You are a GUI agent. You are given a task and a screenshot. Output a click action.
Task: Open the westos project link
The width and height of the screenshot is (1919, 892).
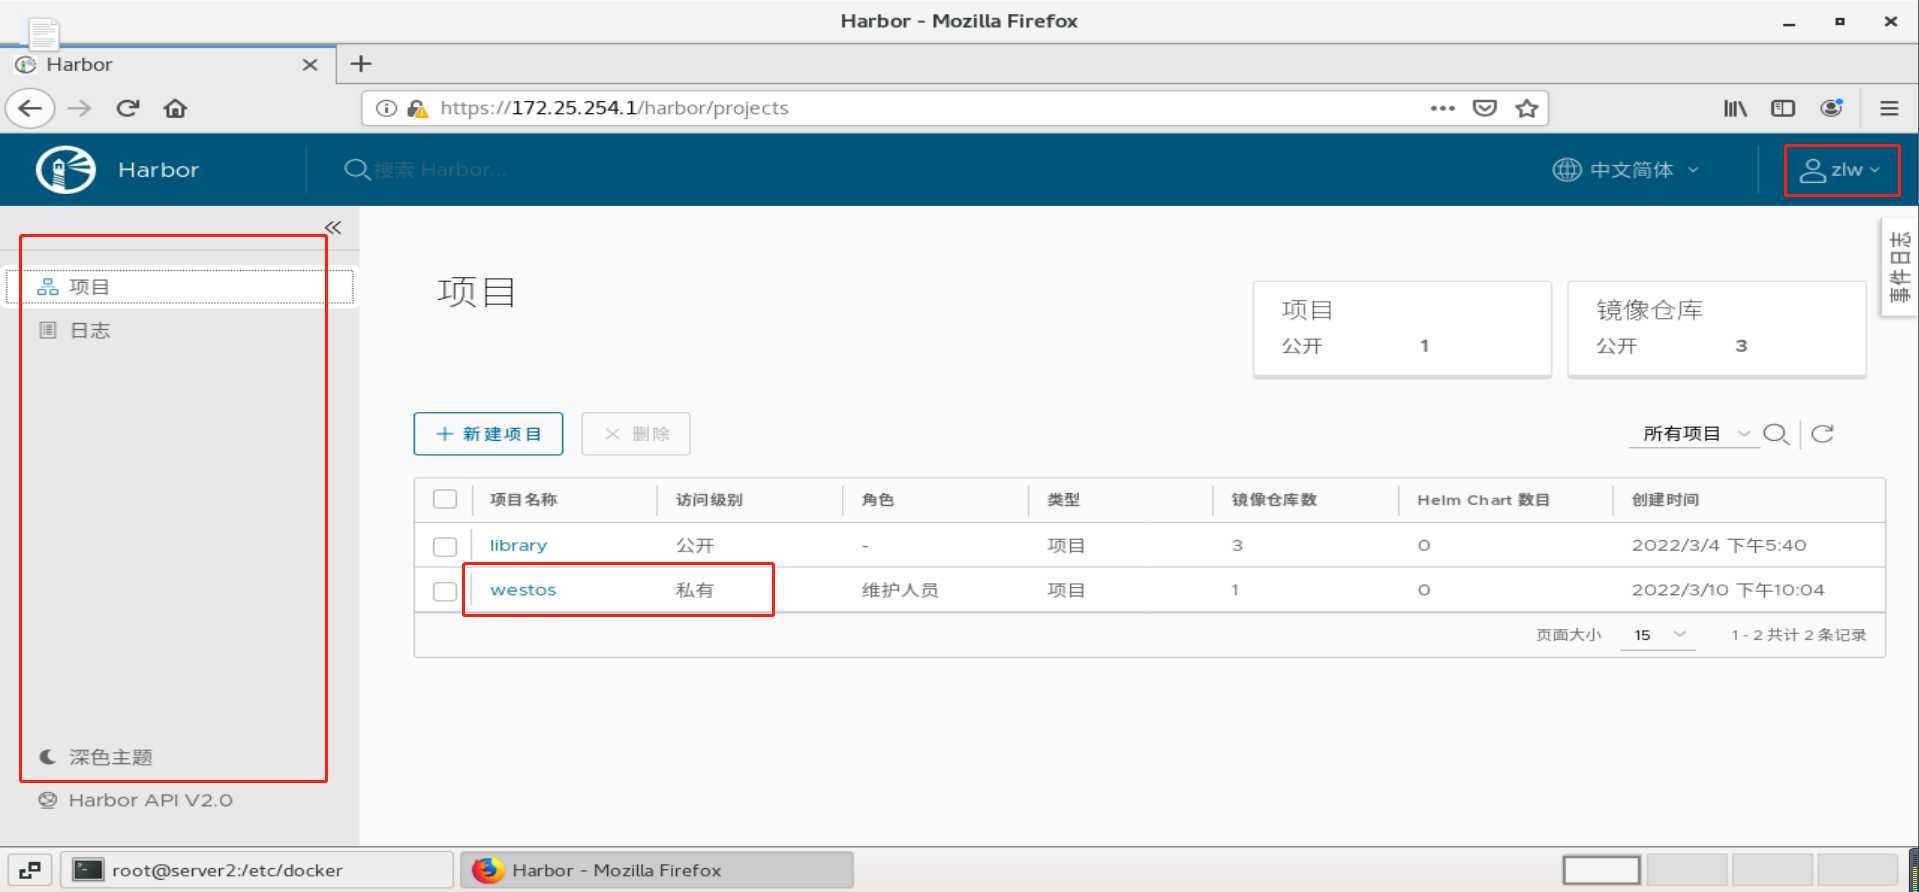pos(523,590)
